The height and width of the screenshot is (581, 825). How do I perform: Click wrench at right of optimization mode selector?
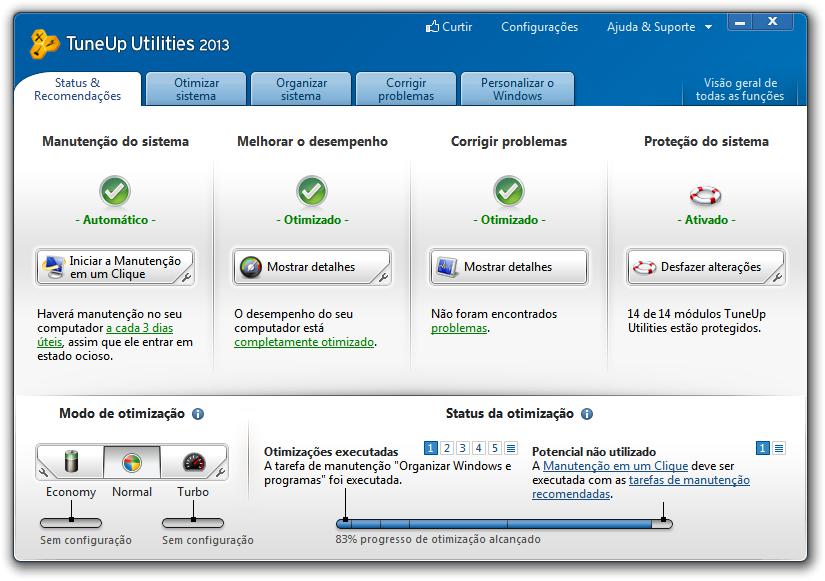point(221,472)
